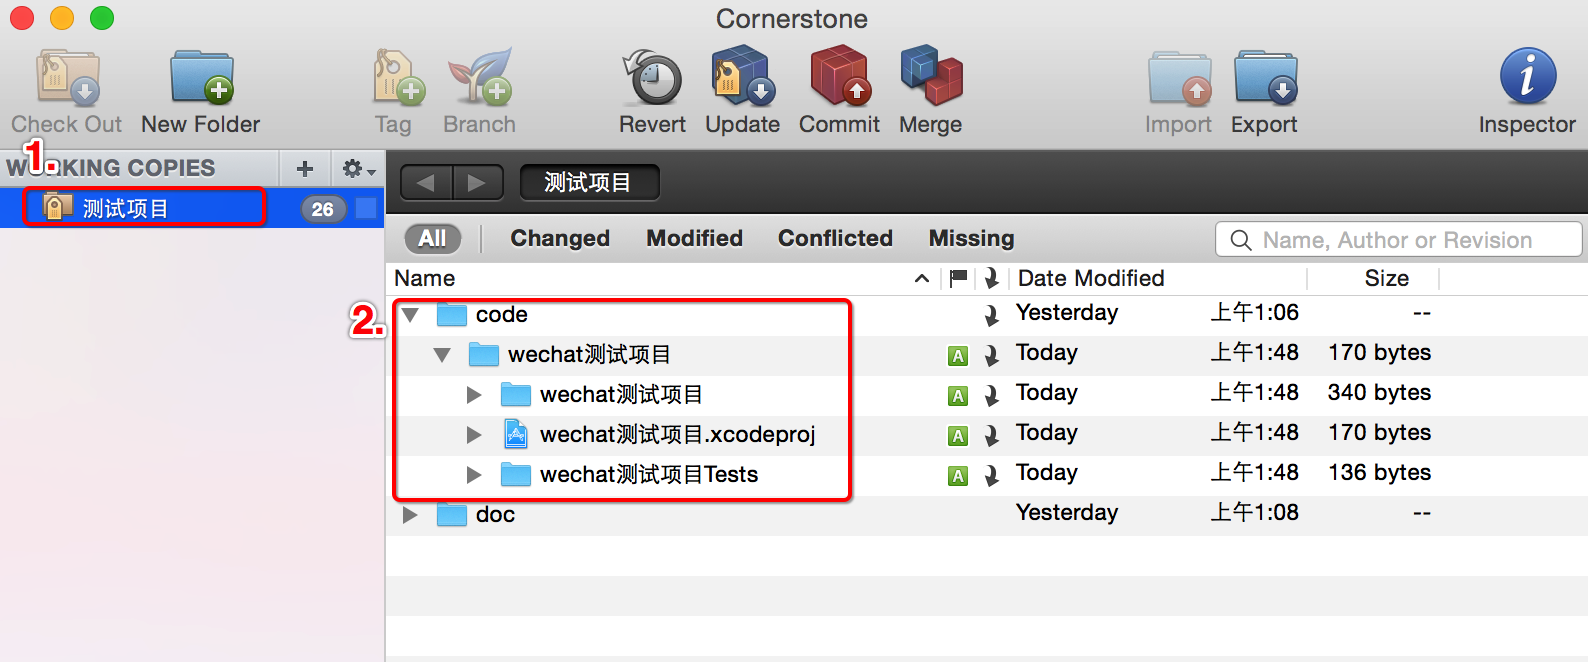
Task: Click the Export toolbar icon
Action: pyautogui.click(x=1265, y=77)
